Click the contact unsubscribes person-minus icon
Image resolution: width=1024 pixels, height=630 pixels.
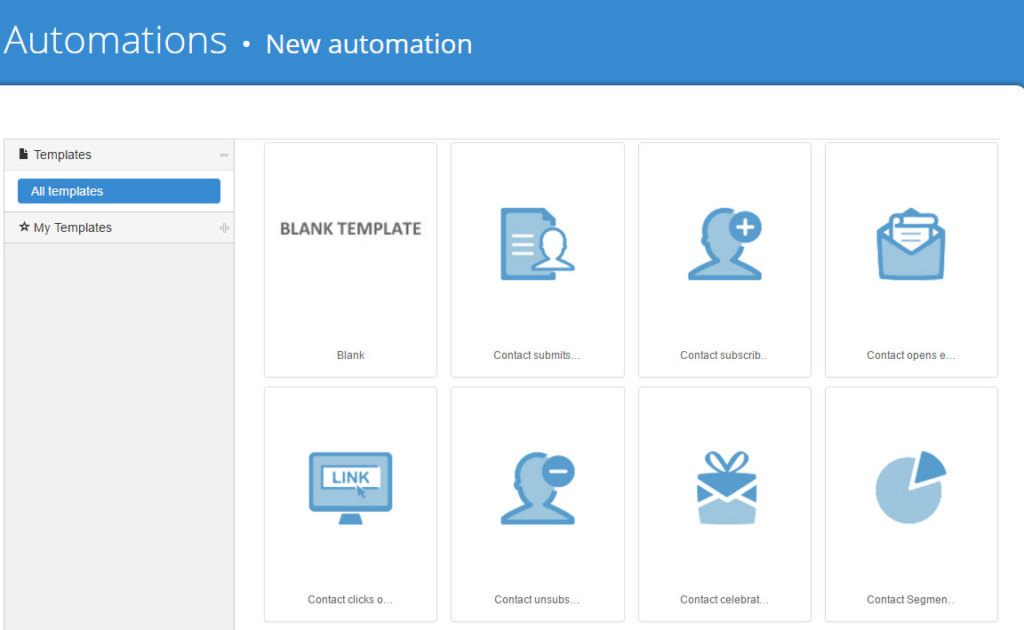coord(537,487)
